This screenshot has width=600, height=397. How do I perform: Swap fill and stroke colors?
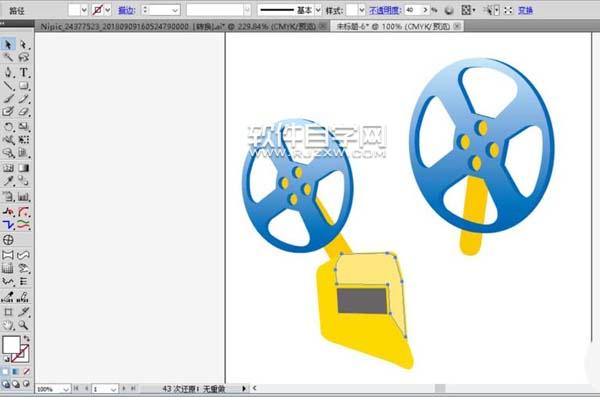(x=26, y=338)
